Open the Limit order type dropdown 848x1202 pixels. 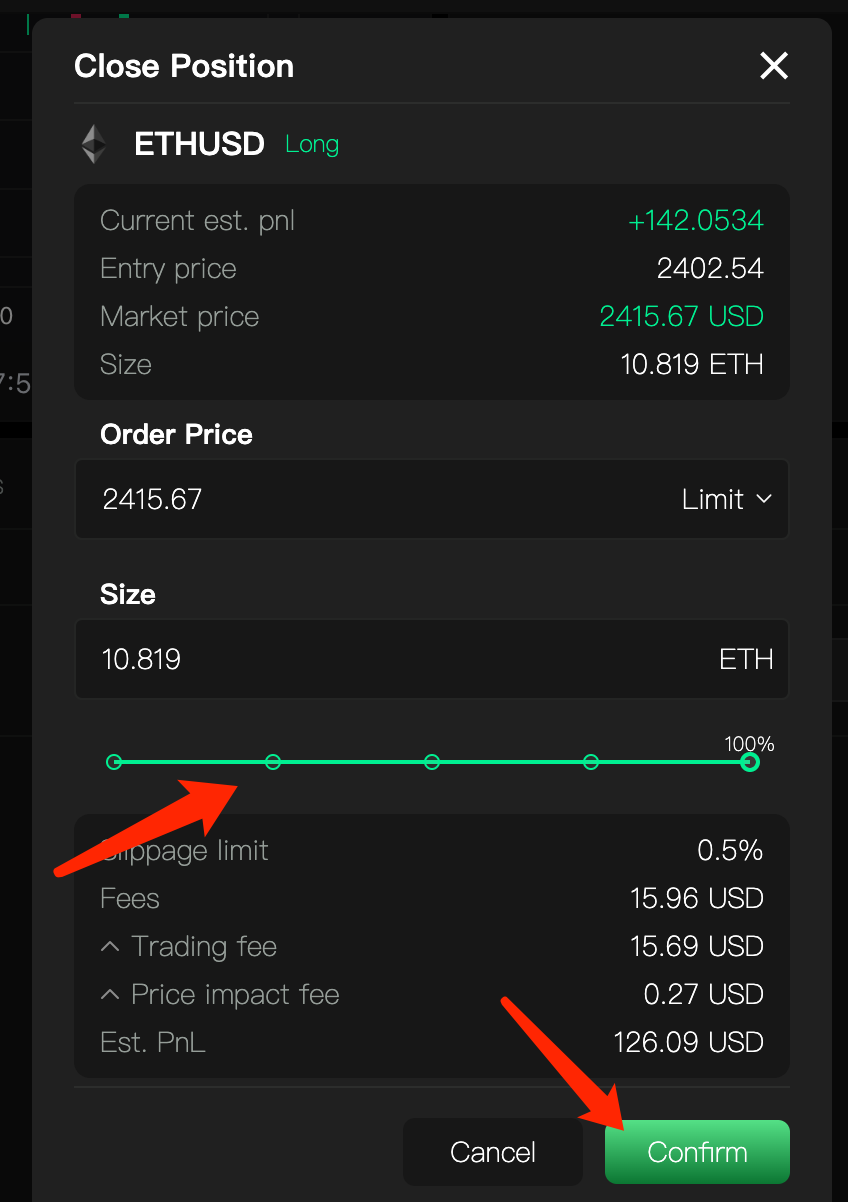[727, 499]
